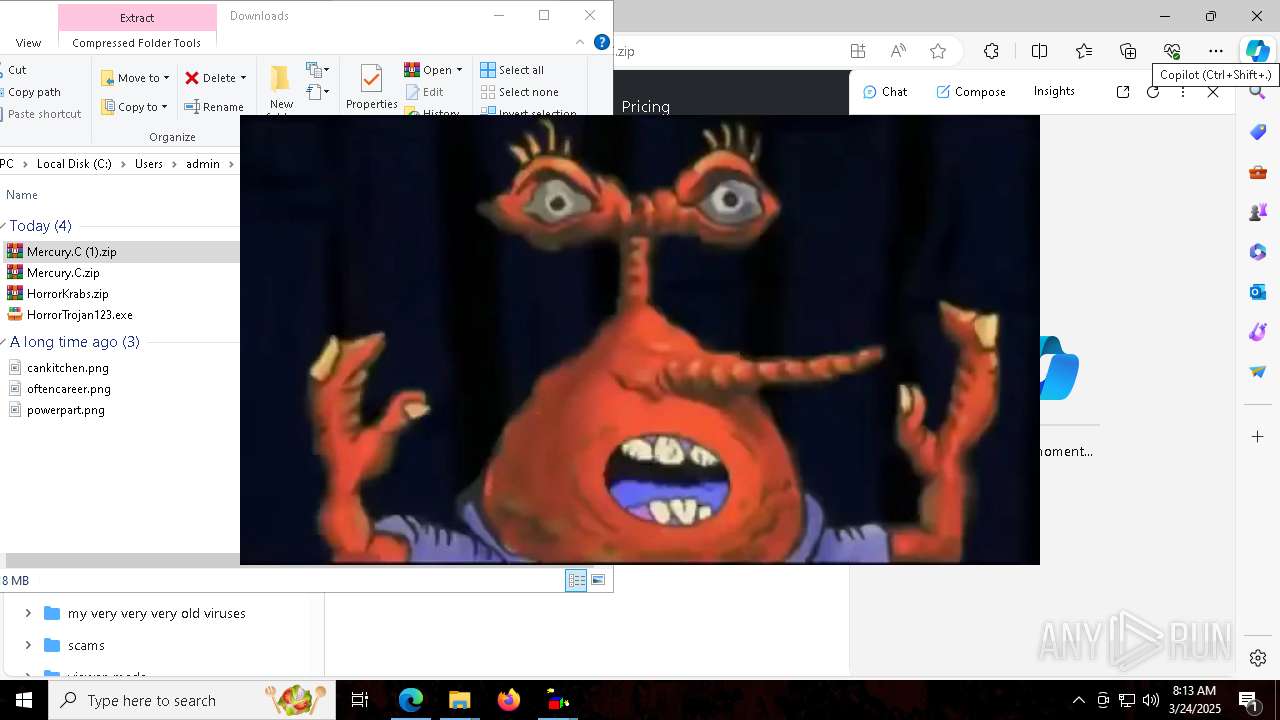Viewport: 1280px width, 720px height.
Task: Open Outlook icon in Edge sidebar
Action: coord(1258,292)
